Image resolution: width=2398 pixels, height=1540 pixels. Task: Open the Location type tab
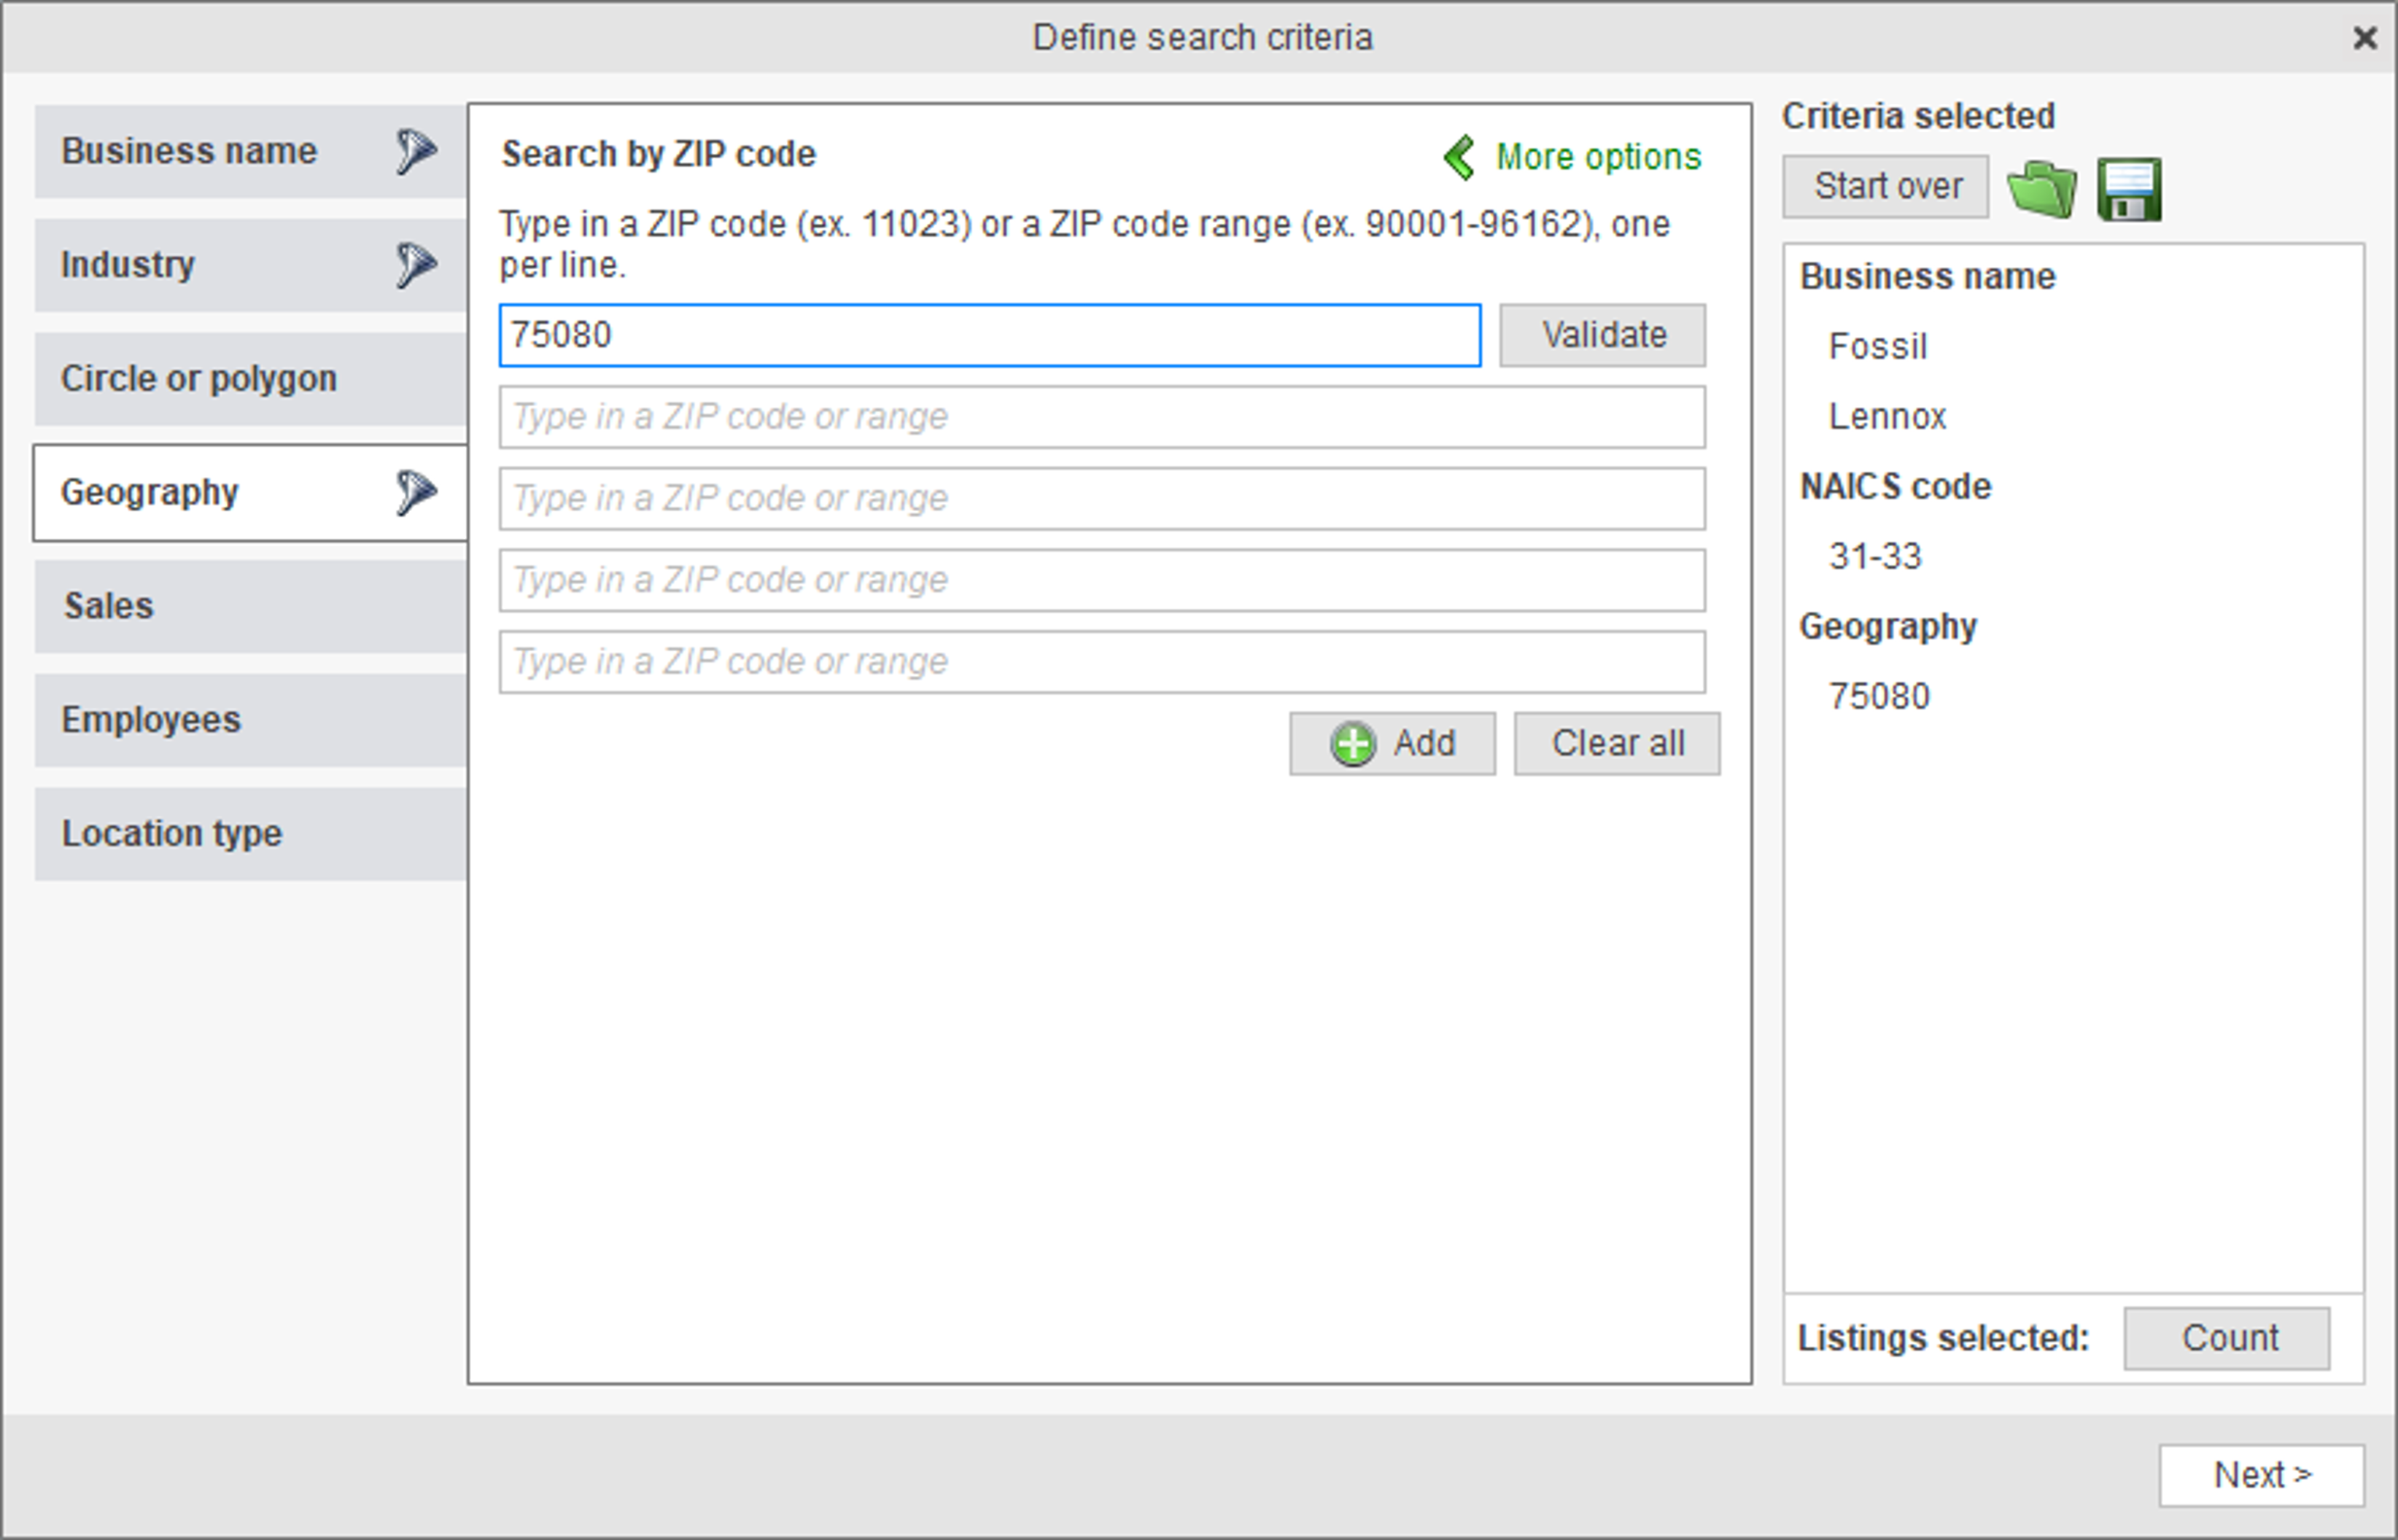pyautogui.click(x=251, y=834)
